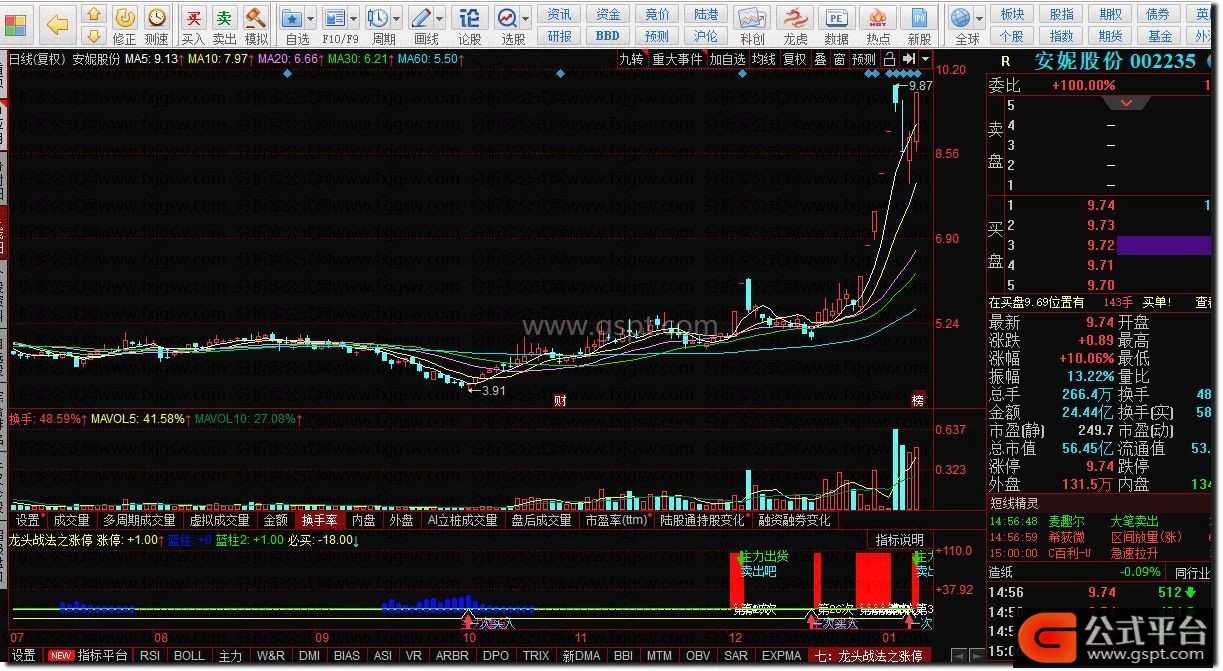Screen dimensions: 1223x671
Task: Open the F10/F9 info icon
Action: point(335,18)
